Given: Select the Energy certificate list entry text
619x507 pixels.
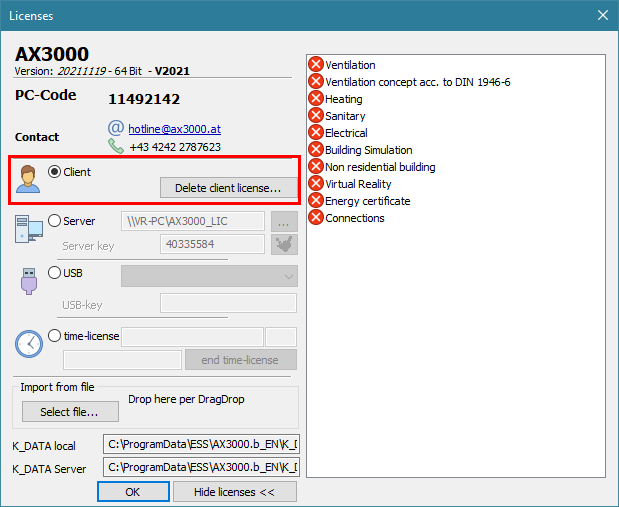Looking at the screenshot, I should pos(368,201).
